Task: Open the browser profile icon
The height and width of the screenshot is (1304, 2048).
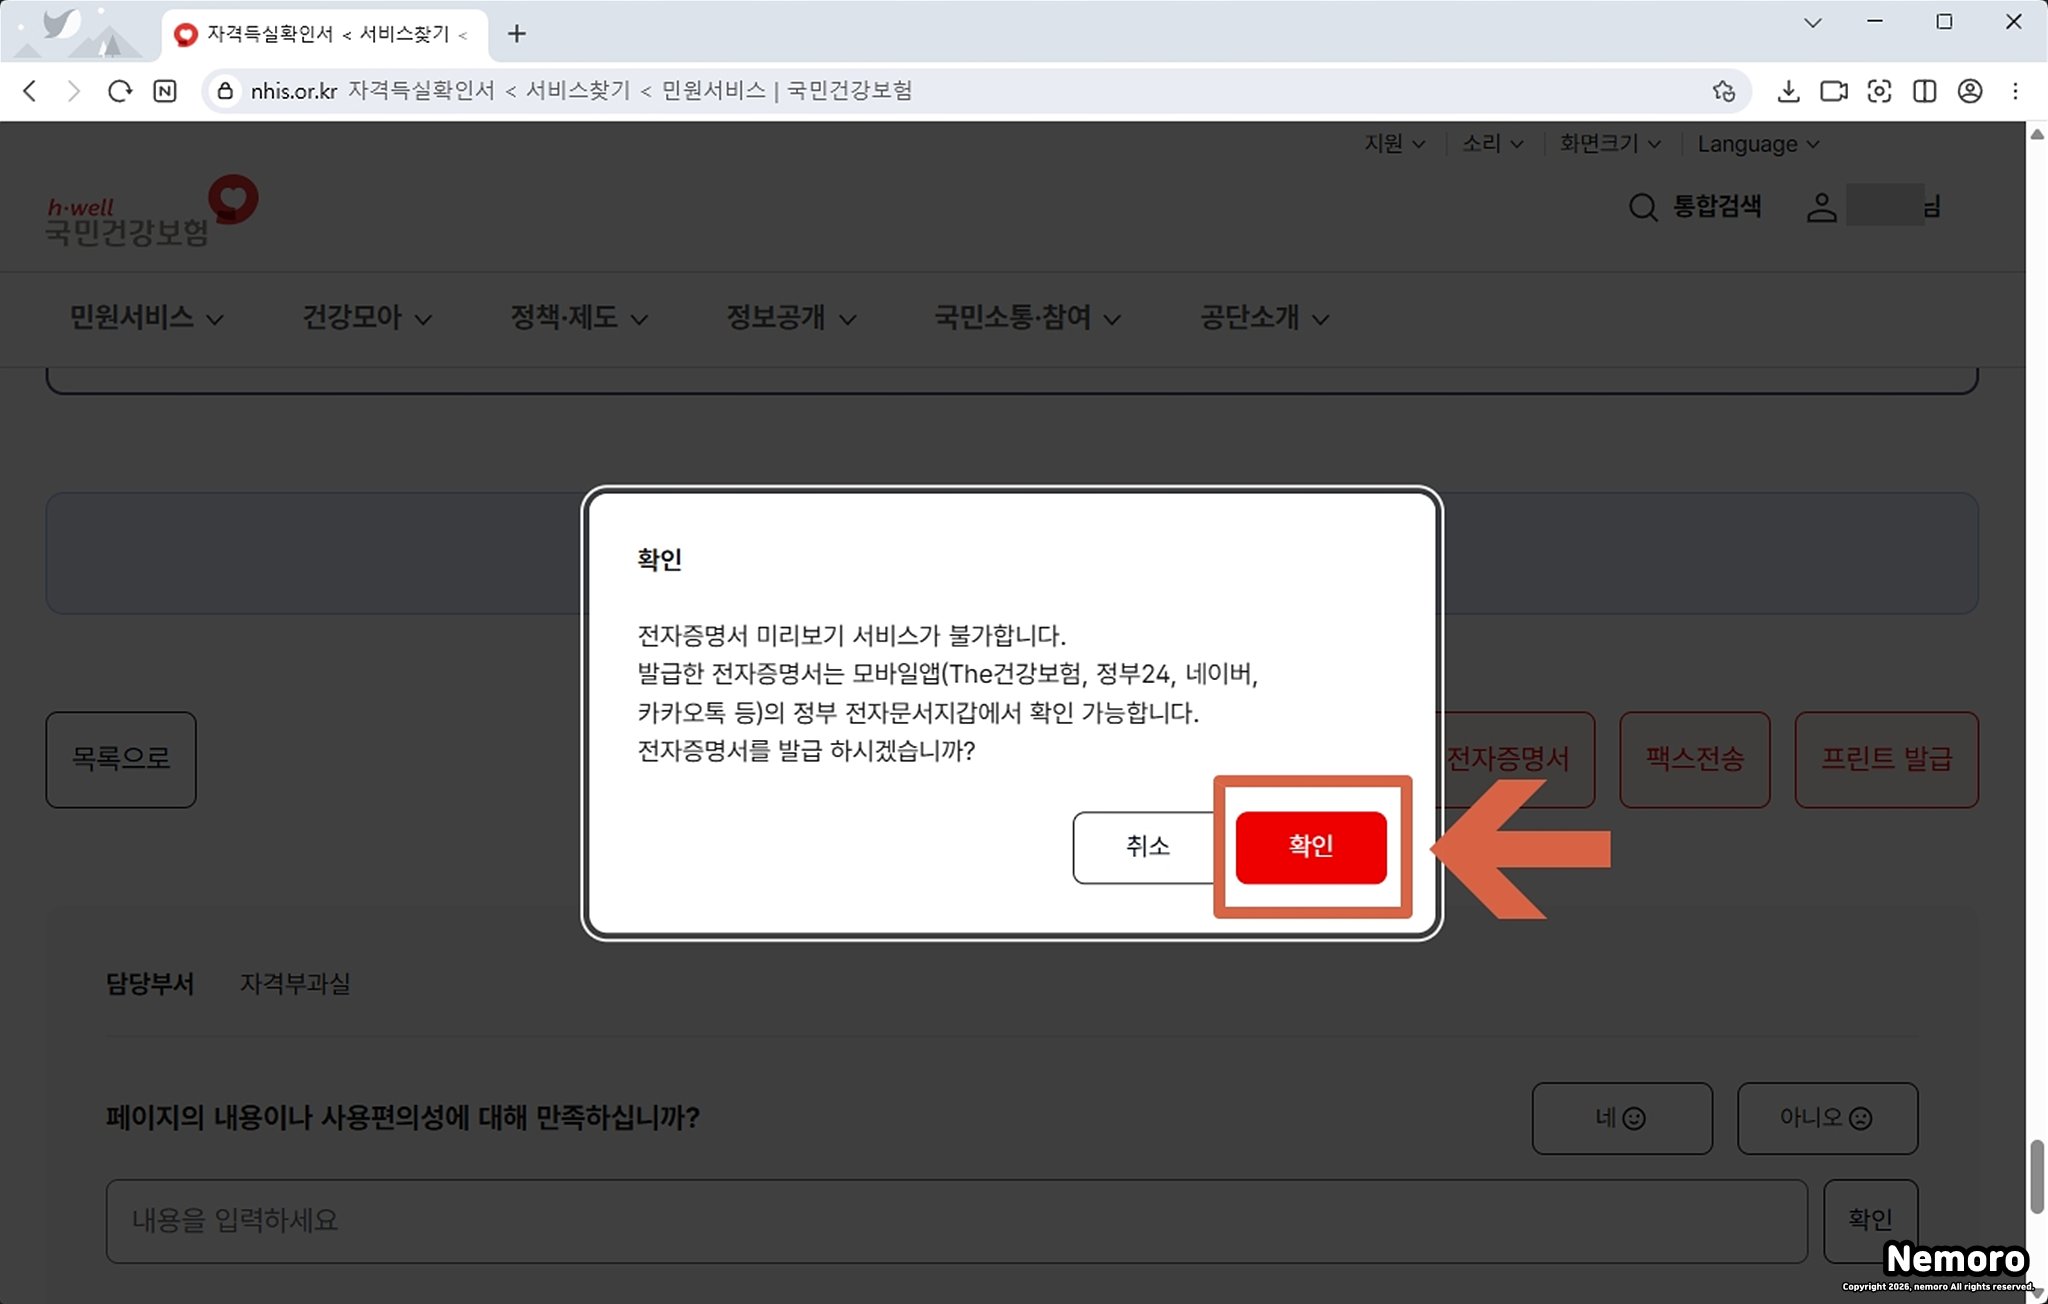Action: [x=1969, y=91]
